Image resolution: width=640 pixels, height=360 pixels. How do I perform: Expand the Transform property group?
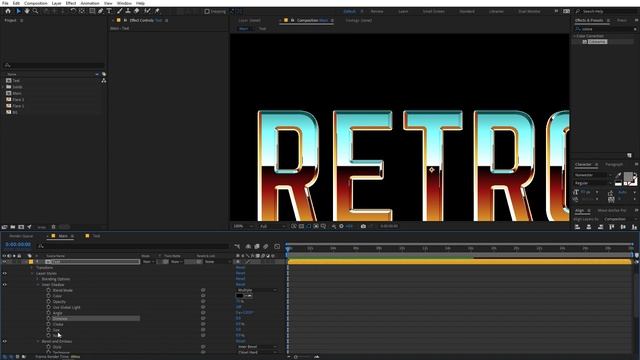click(33, 268)
